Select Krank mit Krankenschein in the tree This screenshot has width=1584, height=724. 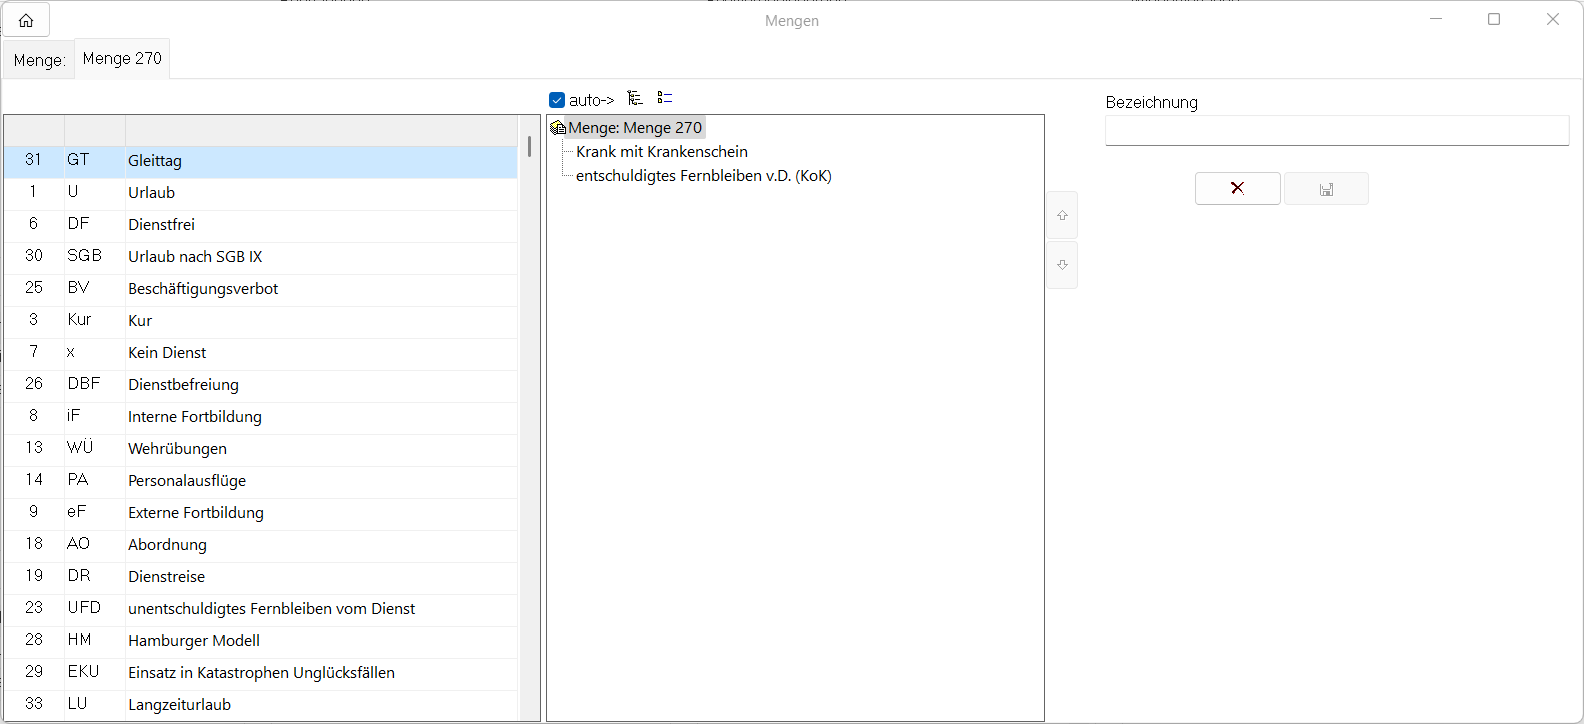coord(662,152)
